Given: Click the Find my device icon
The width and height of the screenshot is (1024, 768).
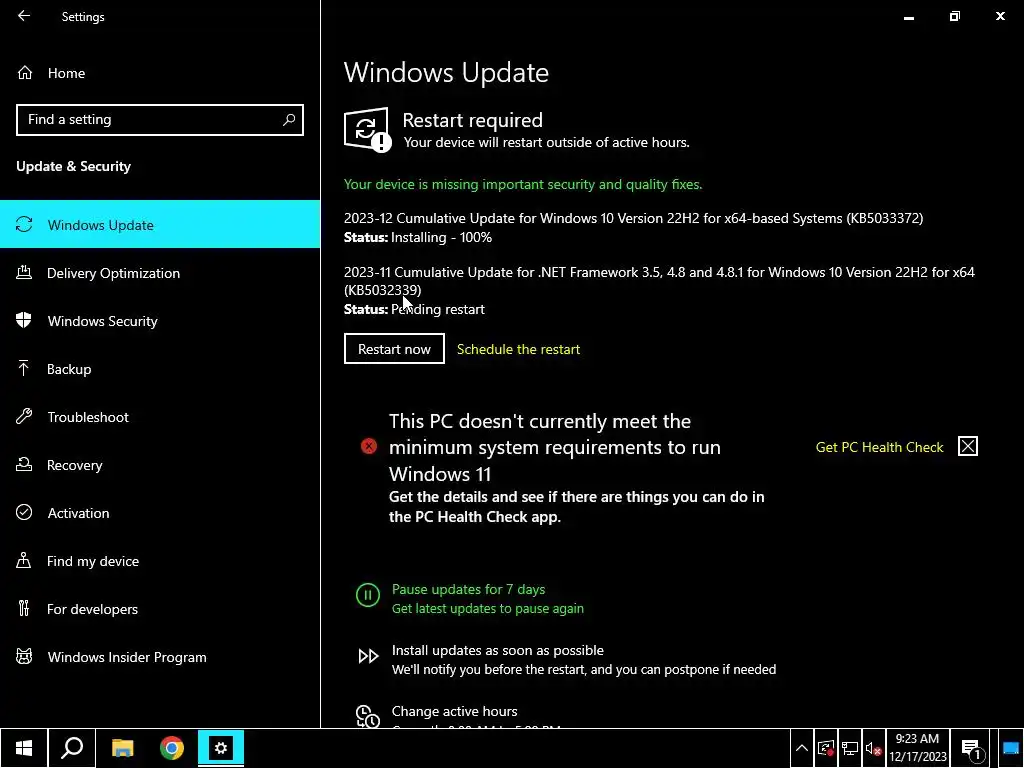Looking at the screenshot, I should [x=24, y=560].
